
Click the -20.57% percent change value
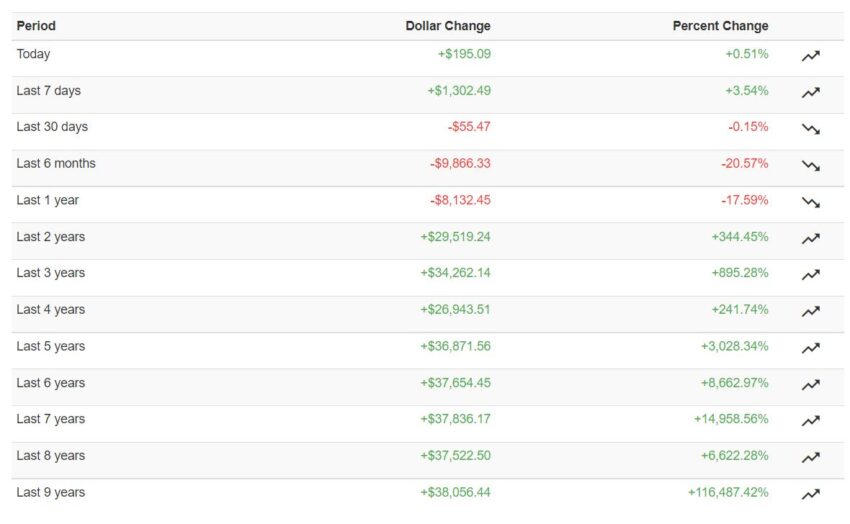(745, 164)
